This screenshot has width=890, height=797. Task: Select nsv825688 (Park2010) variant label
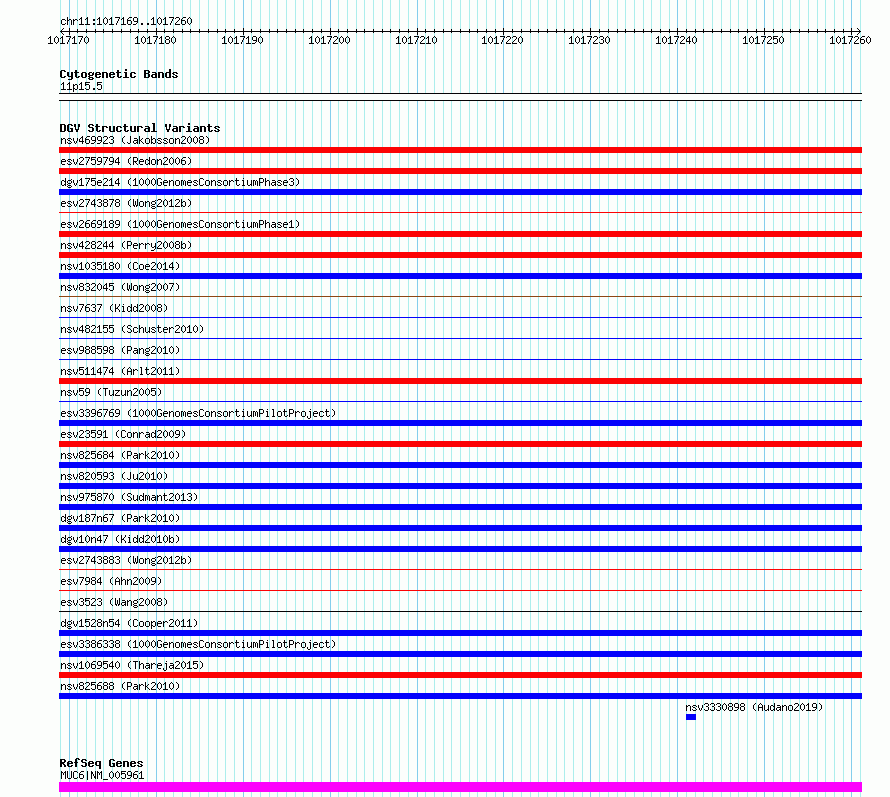[x=120, y=686]
